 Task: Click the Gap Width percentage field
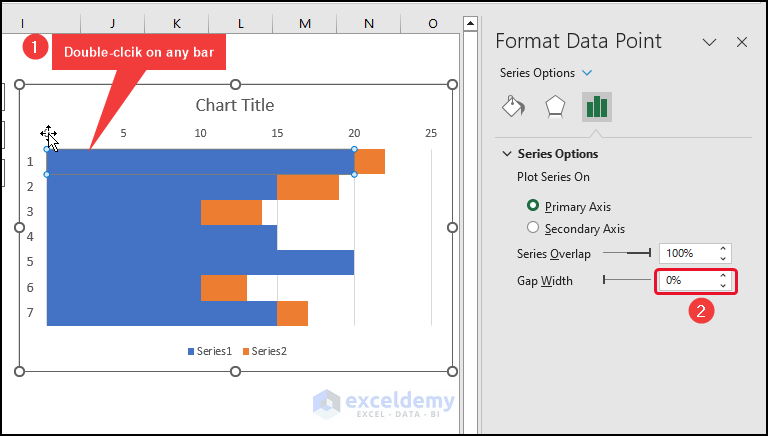coord(684,281)
